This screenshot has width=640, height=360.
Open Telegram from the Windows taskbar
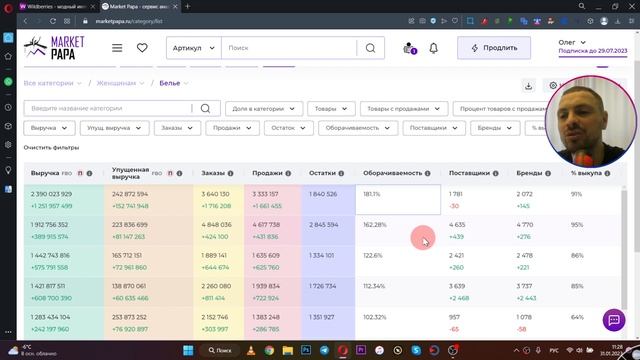pos(324,350)
